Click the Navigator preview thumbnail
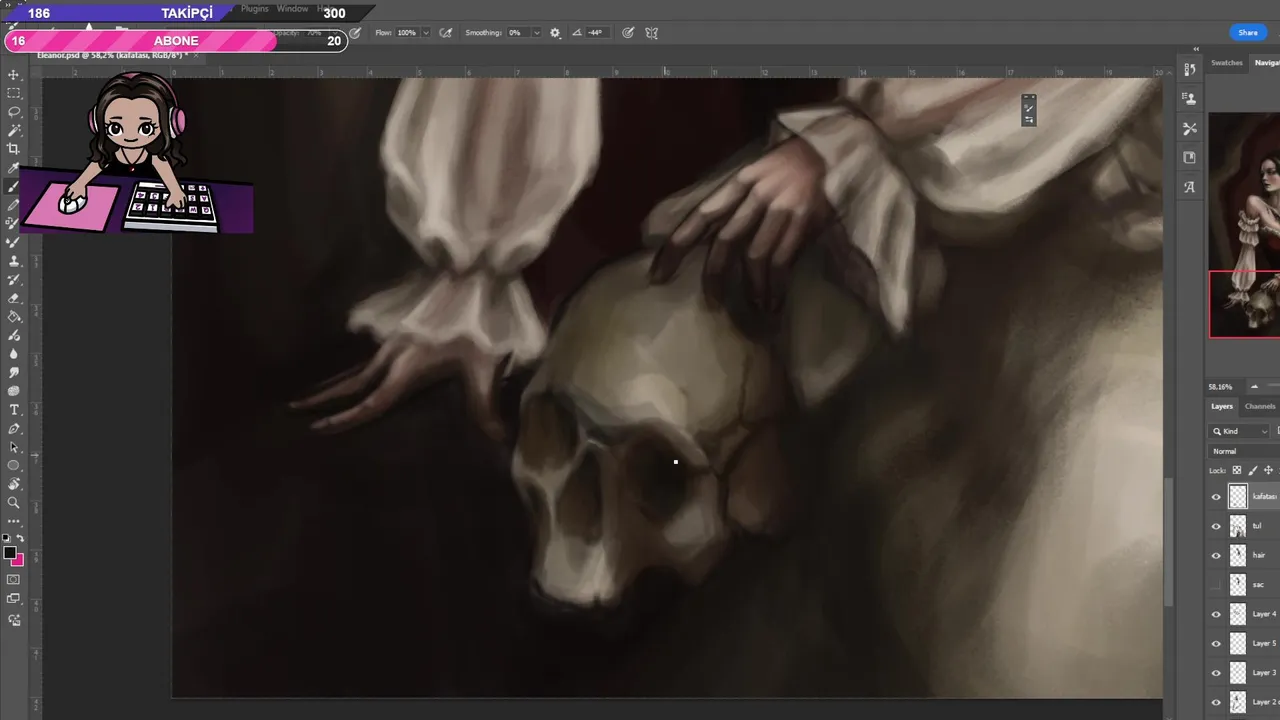1280x720 pixels. pyautogui.click(x=1244, y=225)
